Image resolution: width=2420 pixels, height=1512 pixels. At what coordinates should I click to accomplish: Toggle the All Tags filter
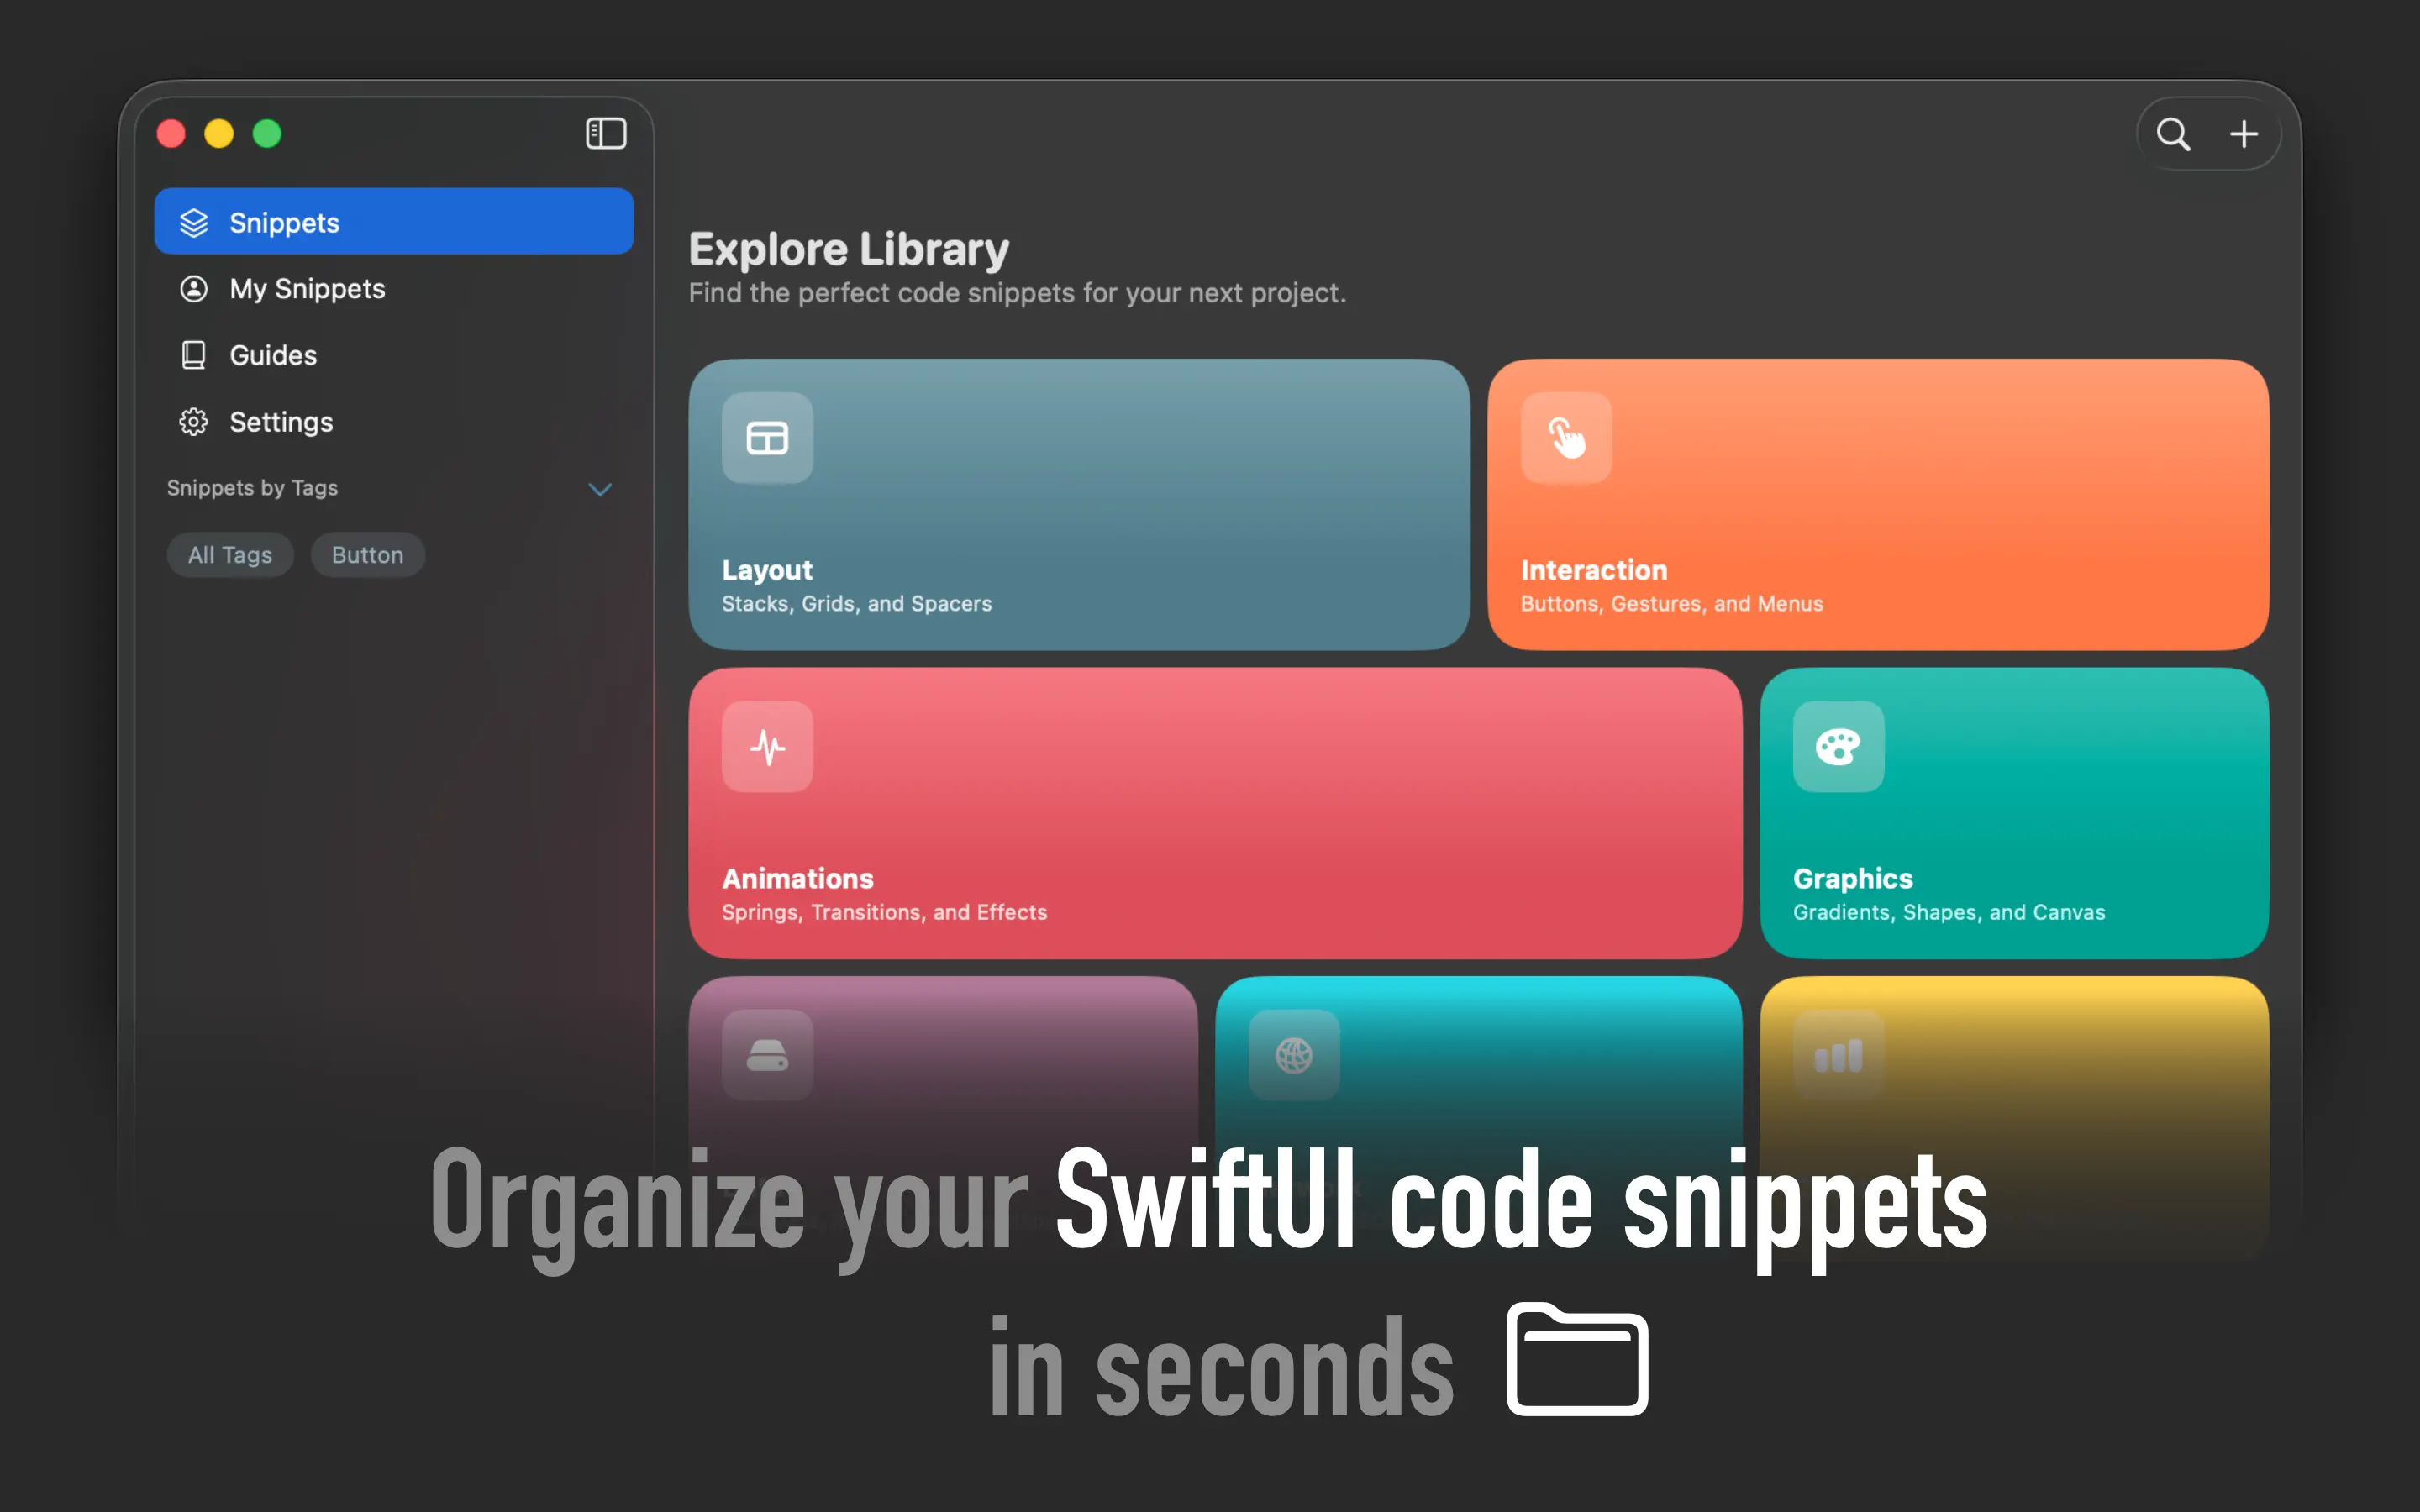point(230,554)
